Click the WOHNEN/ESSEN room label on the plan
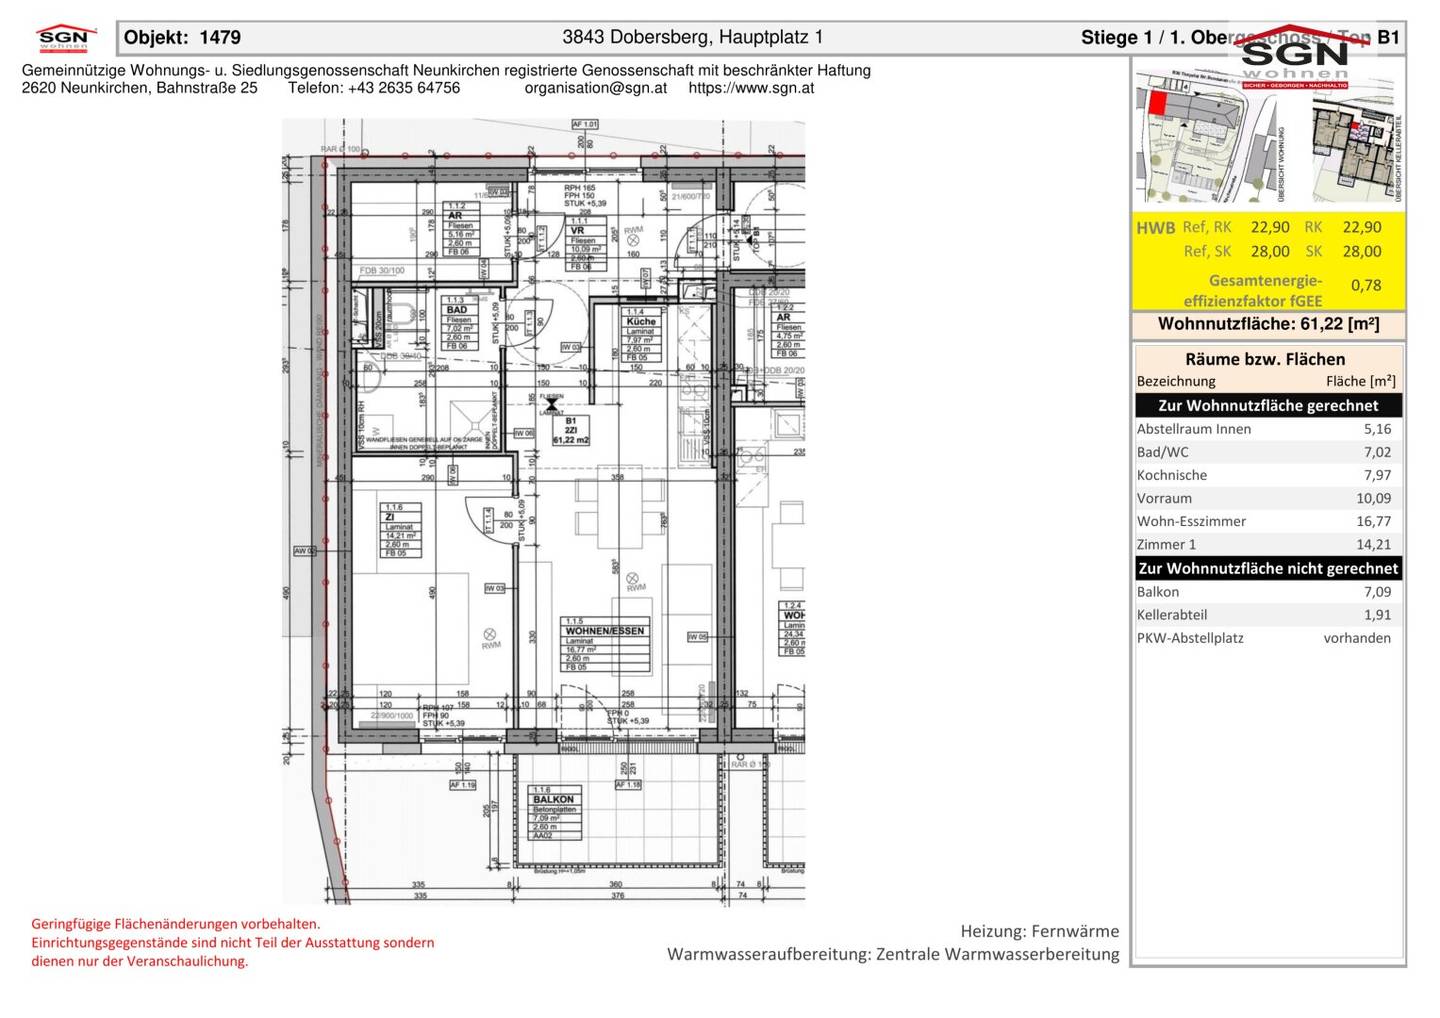Screen dimensions: 1440x1018 click(605, 645)
